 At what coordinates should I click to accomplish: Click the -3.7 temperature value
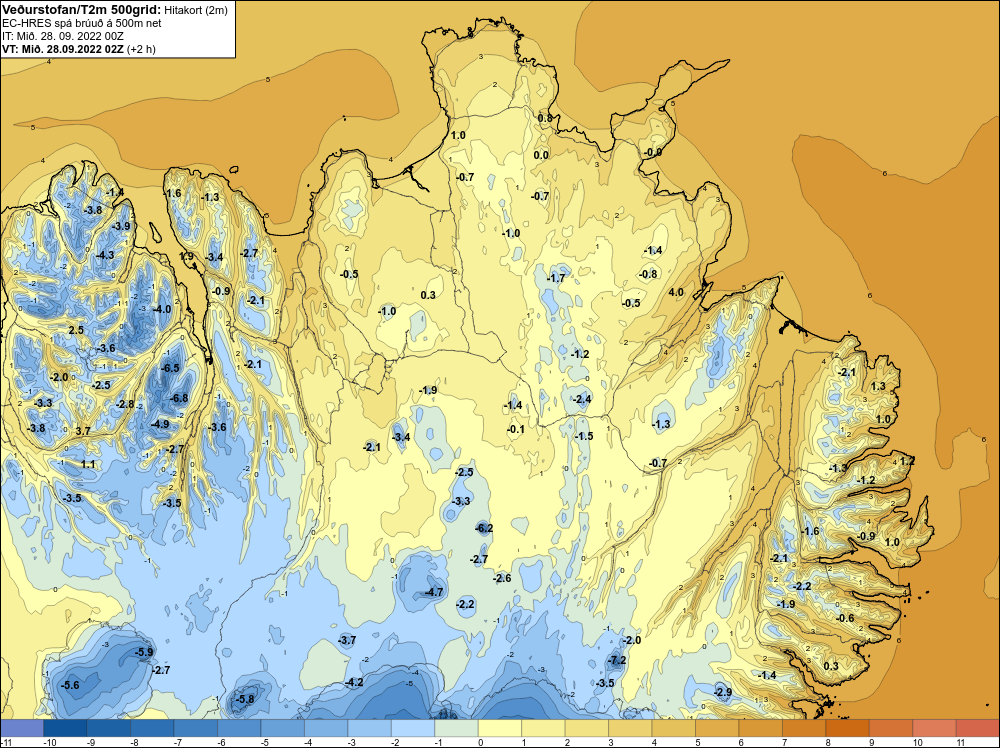click(346, 640)
